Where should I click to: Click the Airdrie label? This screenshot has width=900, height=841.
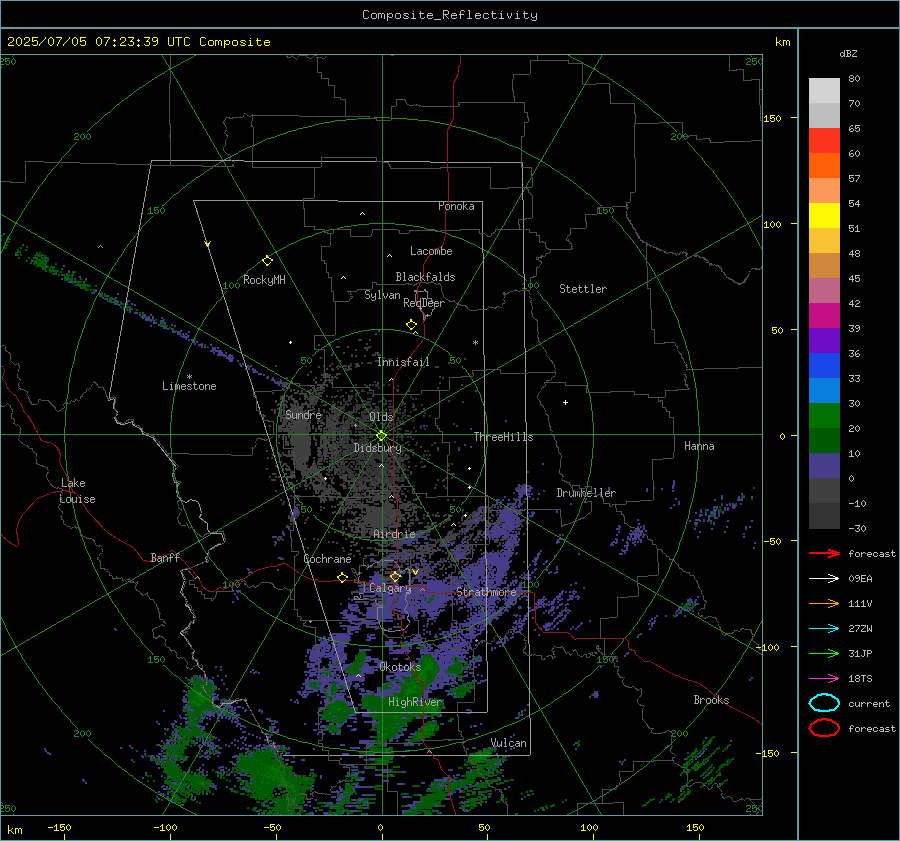click(394, 534)
